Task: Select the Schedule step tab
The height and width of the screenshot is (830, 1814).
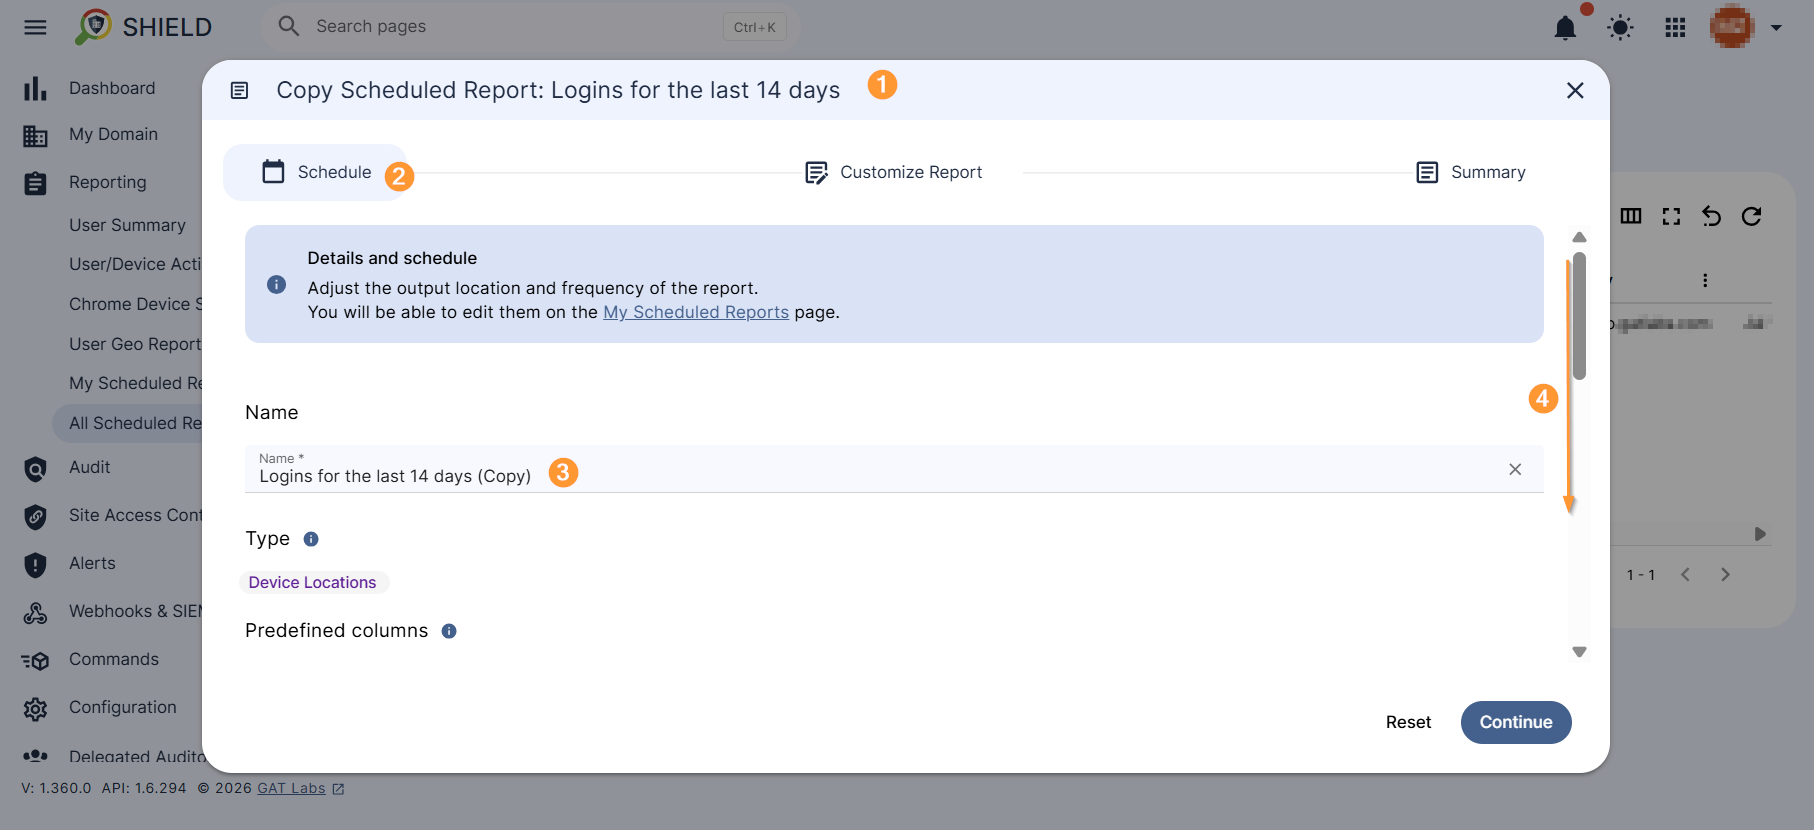Action: coord(316,172)
